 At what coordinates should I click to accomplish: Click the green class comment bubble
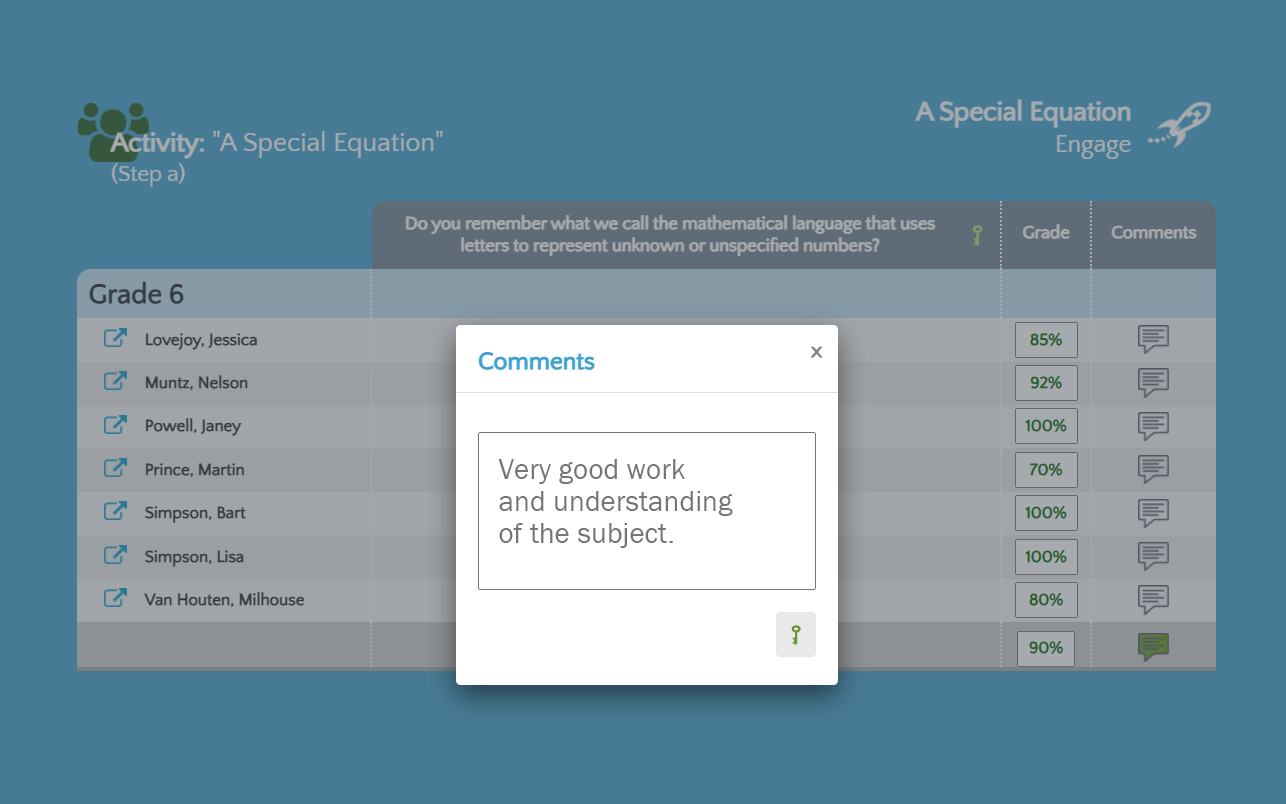point(1153,647)
